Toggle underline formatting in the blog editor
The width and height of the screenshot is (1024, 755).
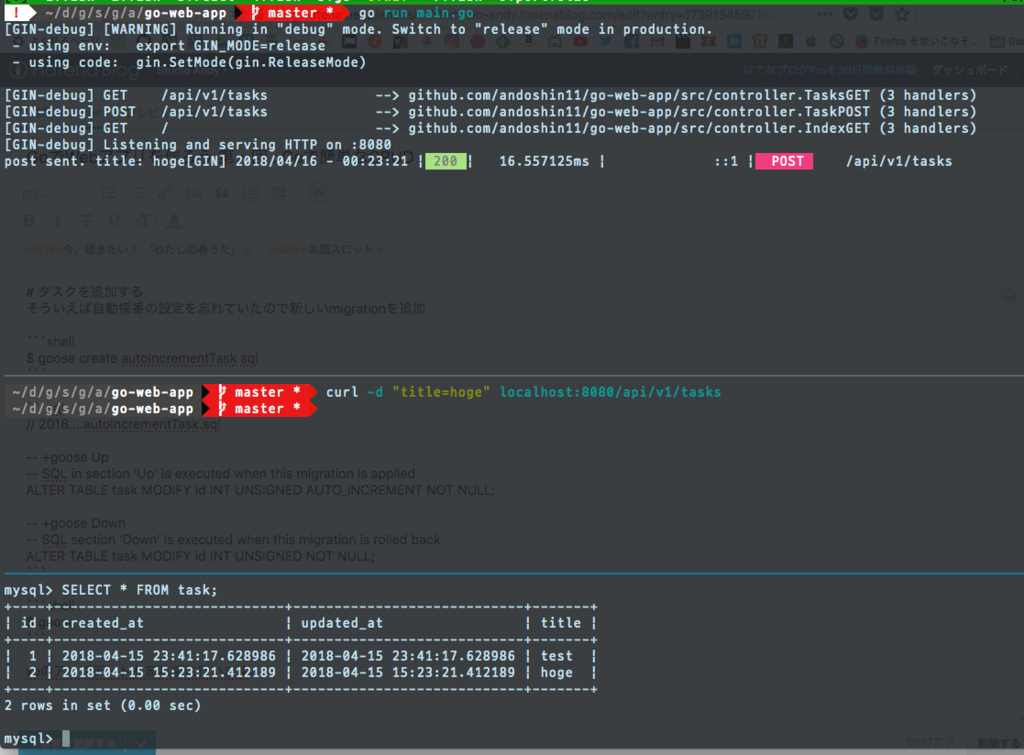114,221
